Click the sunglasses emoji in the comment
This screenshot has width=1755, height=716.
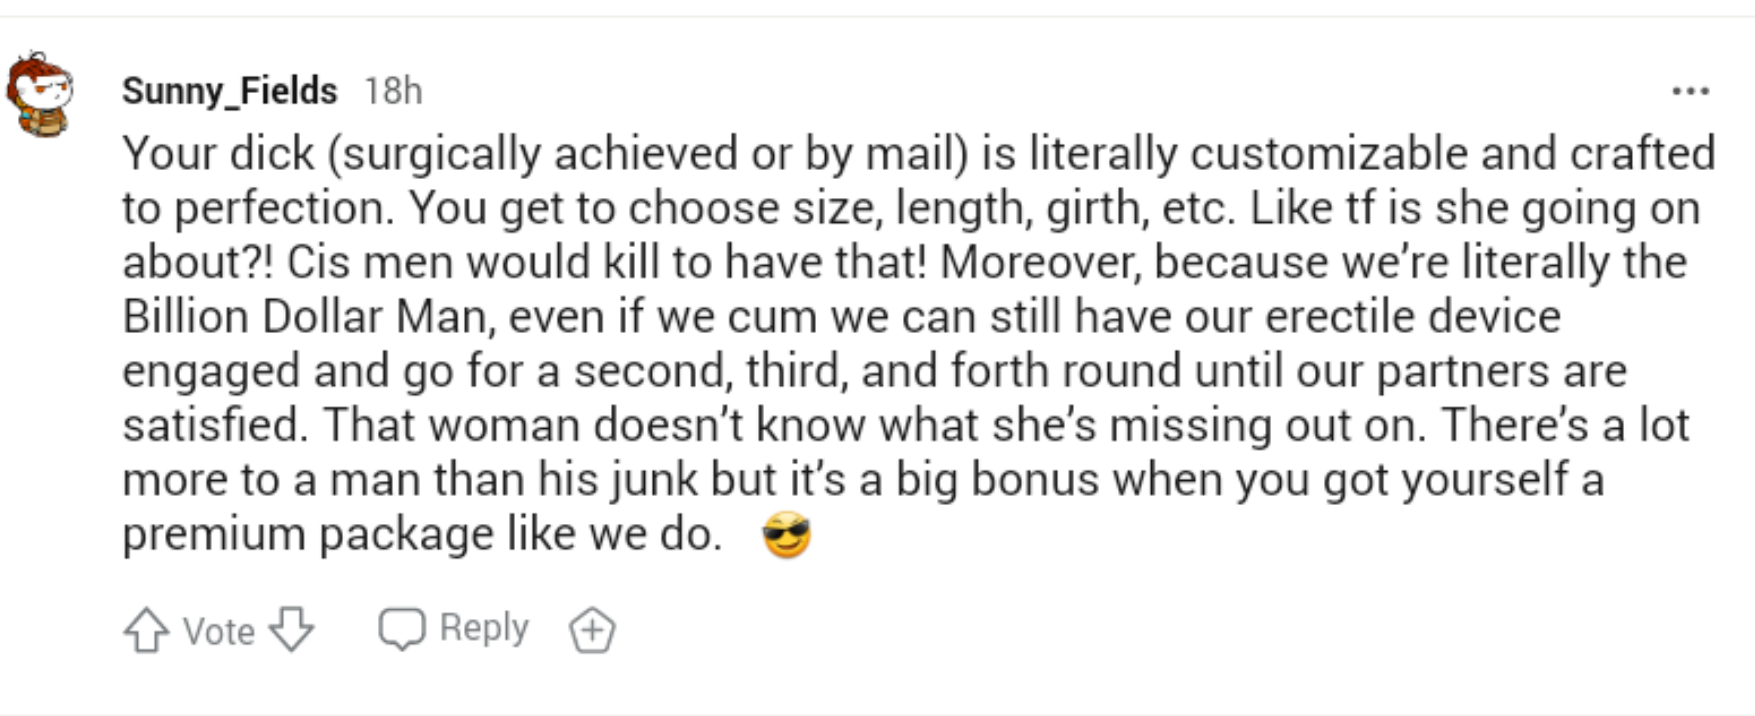point(787,535)
